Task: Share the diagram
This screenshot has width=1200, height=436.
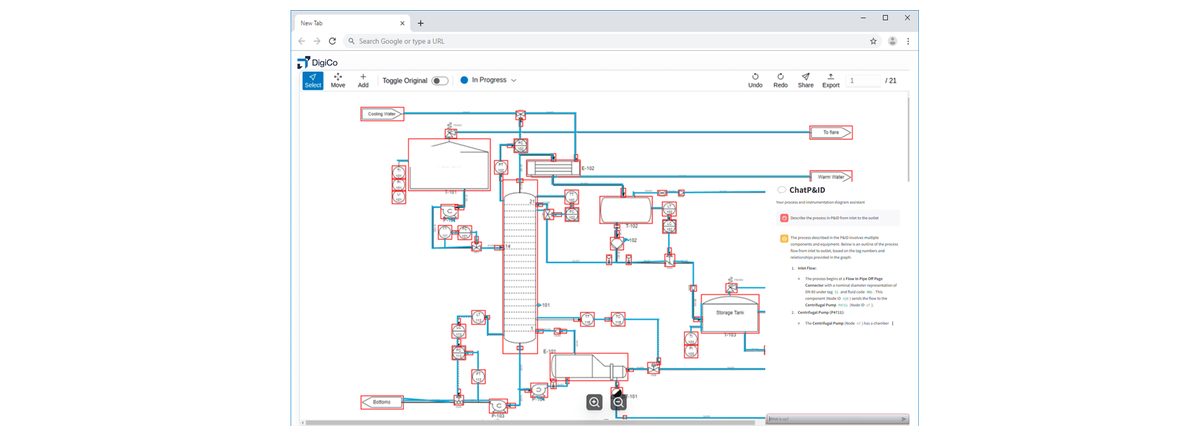Action: point(805,80)
